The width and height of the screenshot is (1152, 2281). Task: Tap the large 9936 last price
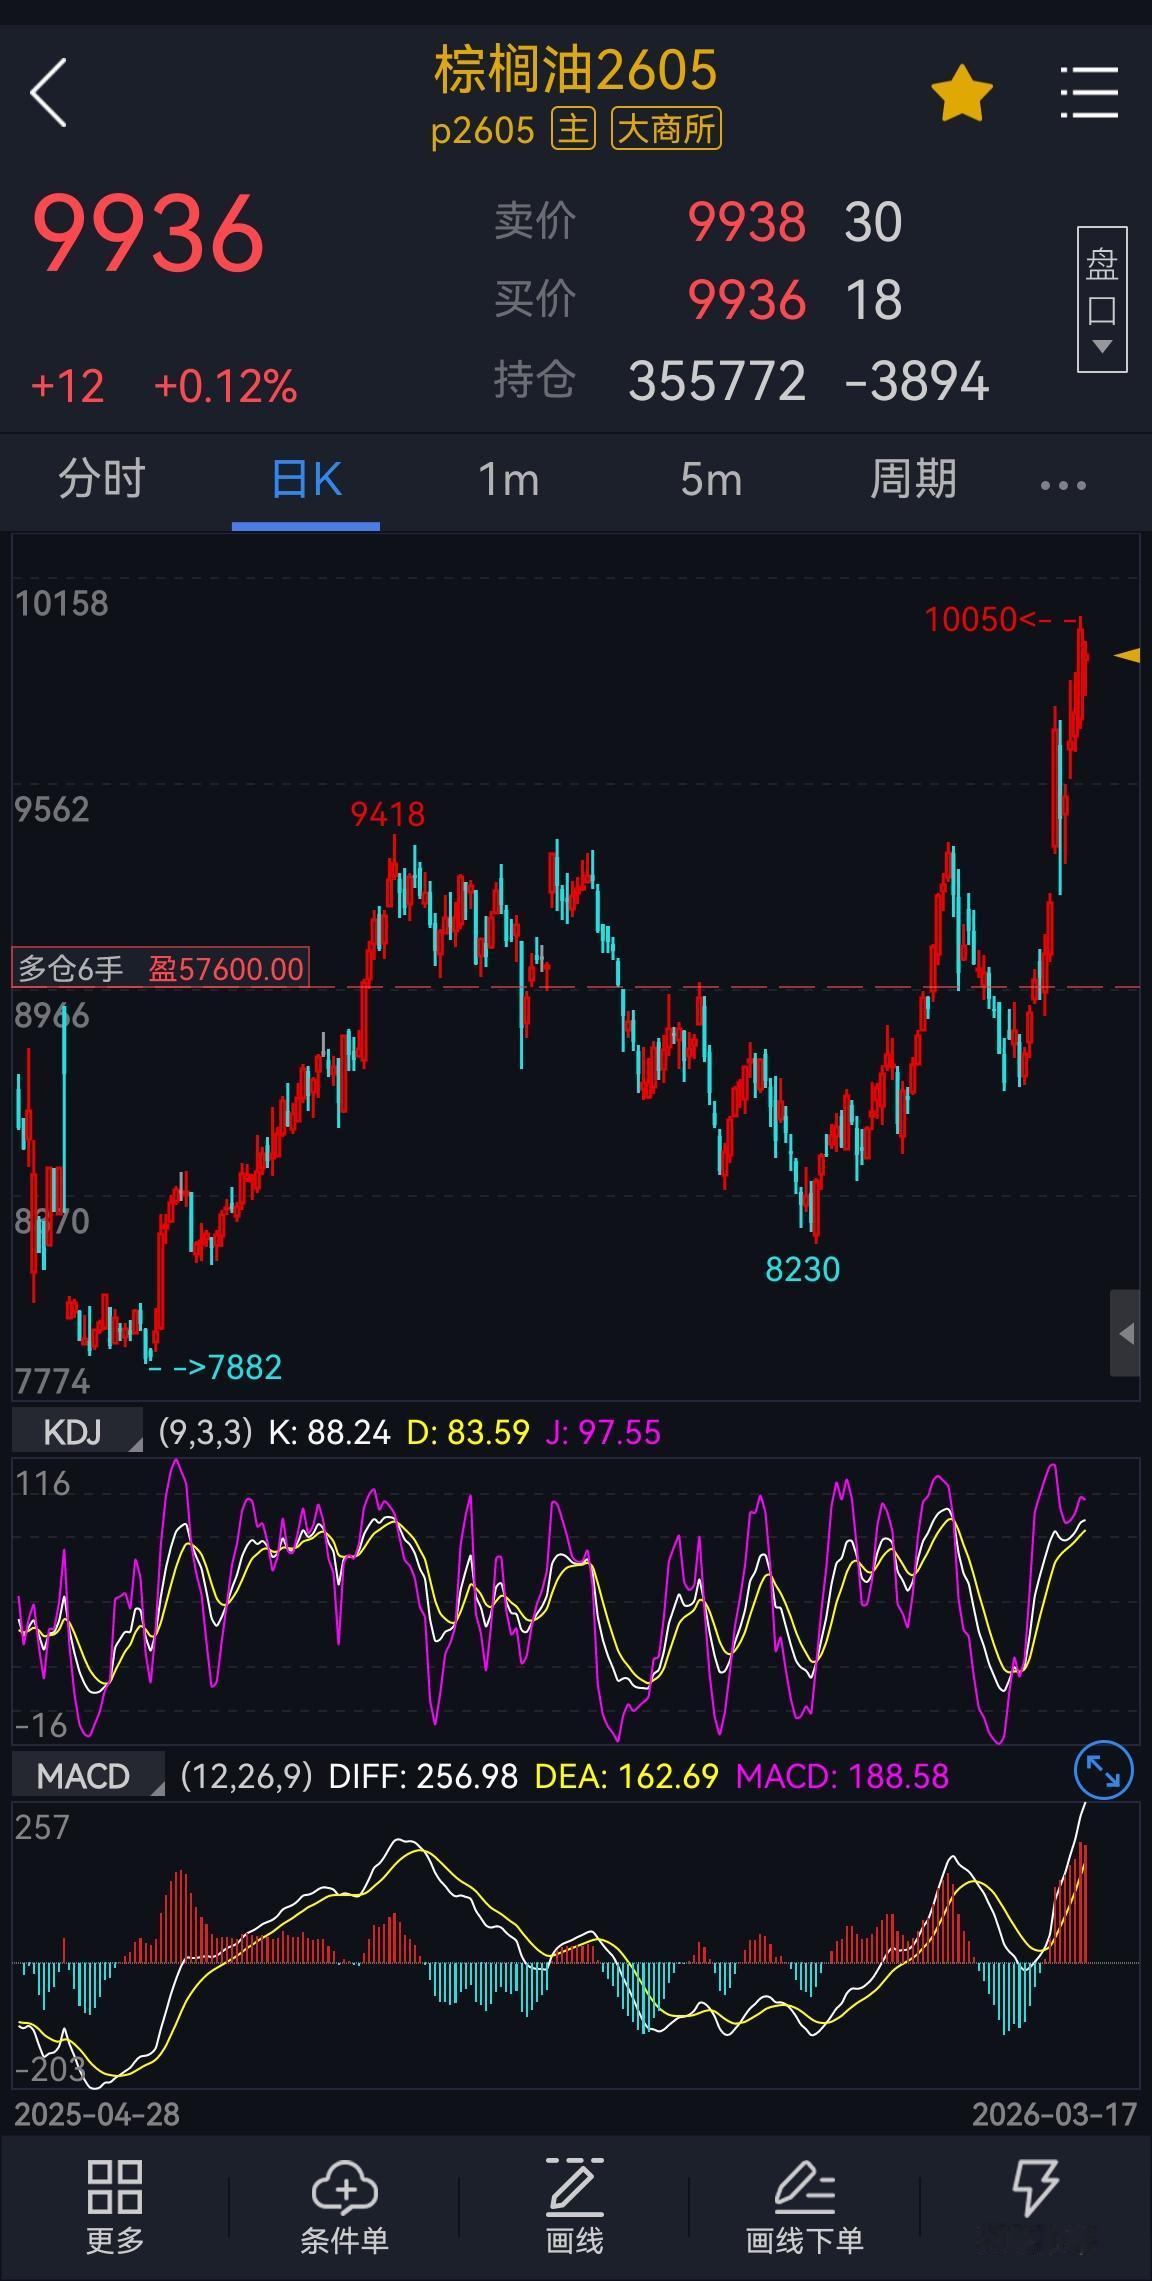click(x=148, y=234)
